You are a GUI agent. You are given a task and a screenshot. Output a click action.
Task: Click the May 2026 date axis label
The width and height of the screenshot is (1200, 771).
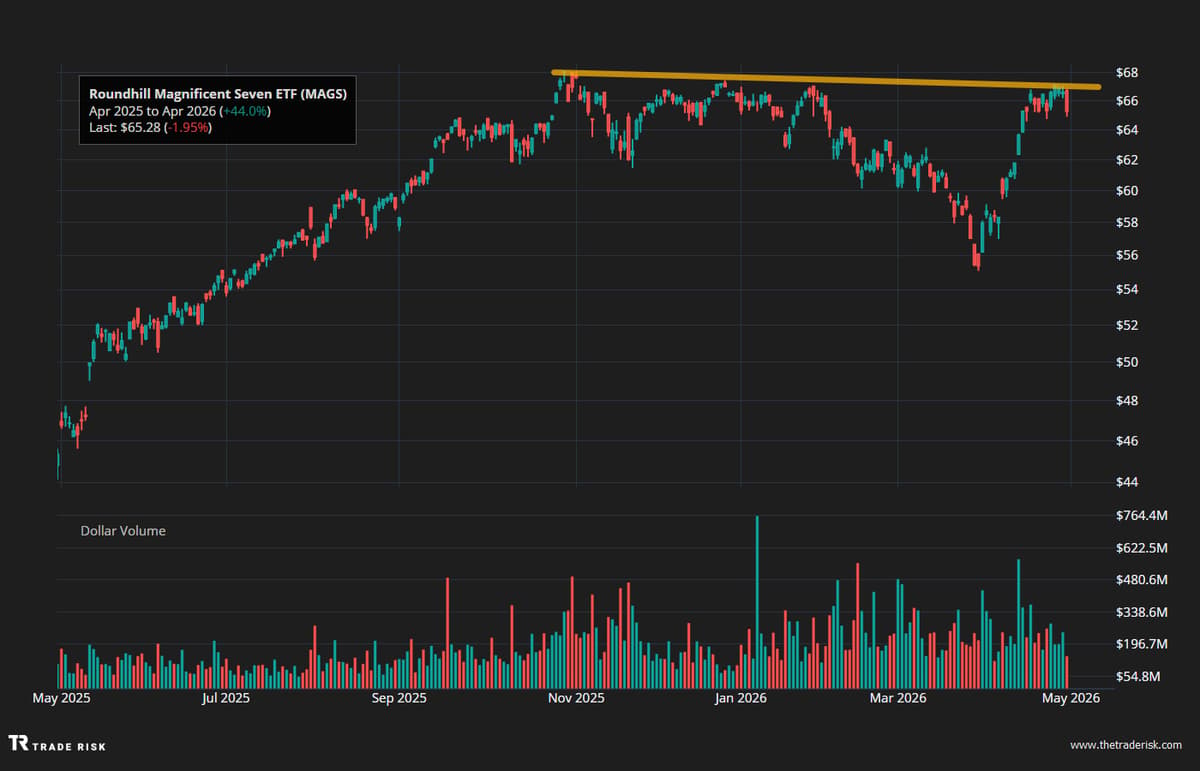click(x=1071, y=698)
